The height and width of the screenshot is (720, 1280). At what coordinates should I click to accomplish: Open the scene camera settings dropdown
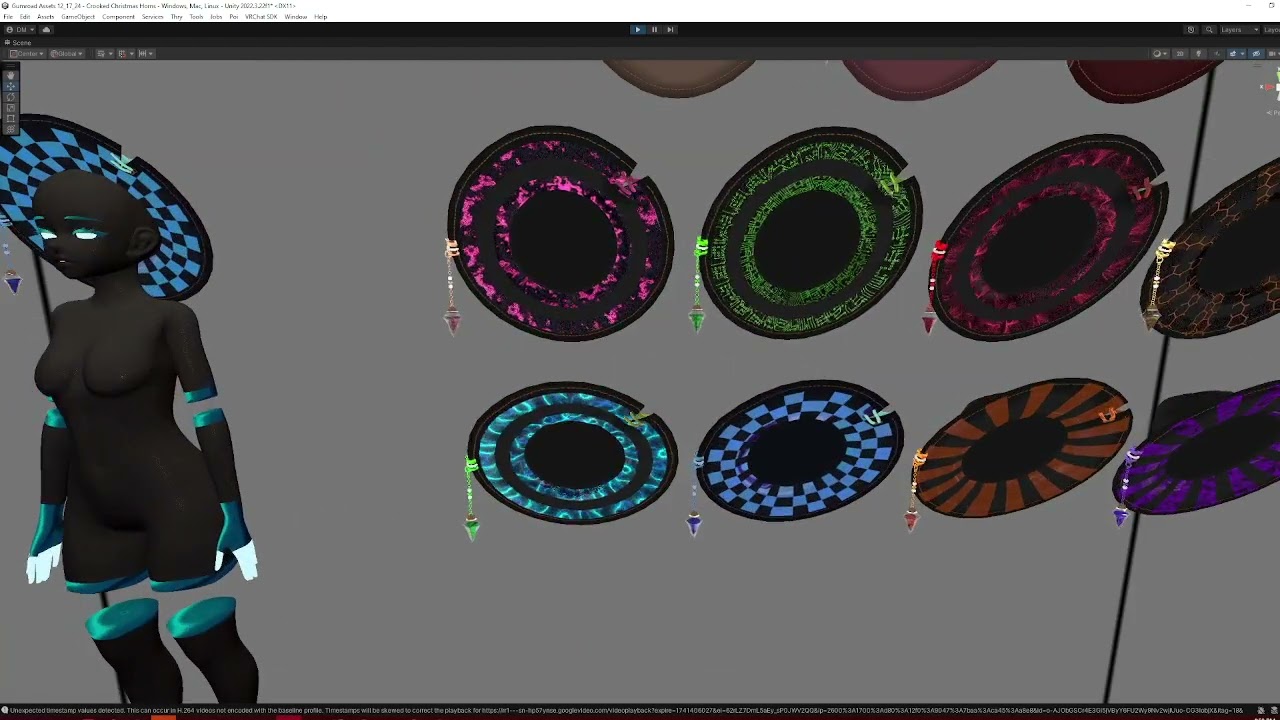(x=1273, y=54)
